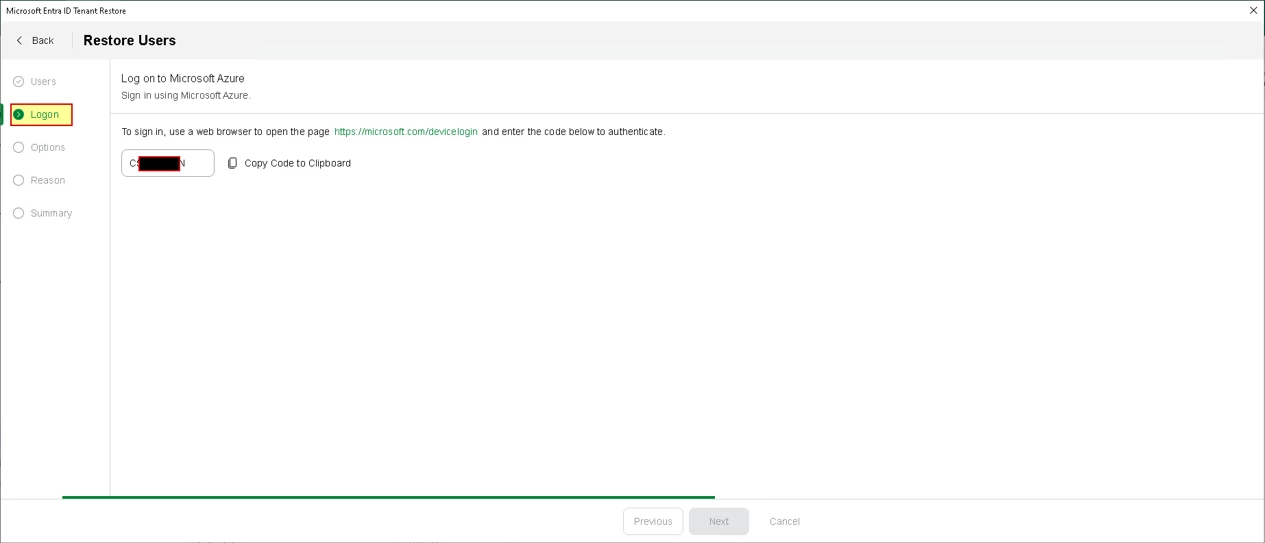Image resolution: width=1265 pixels, height=543 pixels.
Task: Click the Log on to Microsoft Azure text
Action: pyautogui.click(x=183, y=78)
